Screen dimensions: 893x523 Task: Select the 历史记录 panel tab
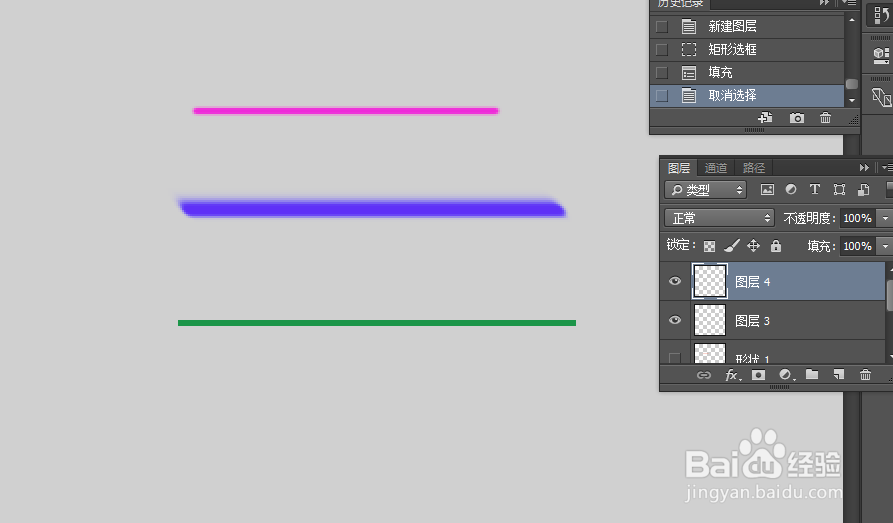(681, 3)
